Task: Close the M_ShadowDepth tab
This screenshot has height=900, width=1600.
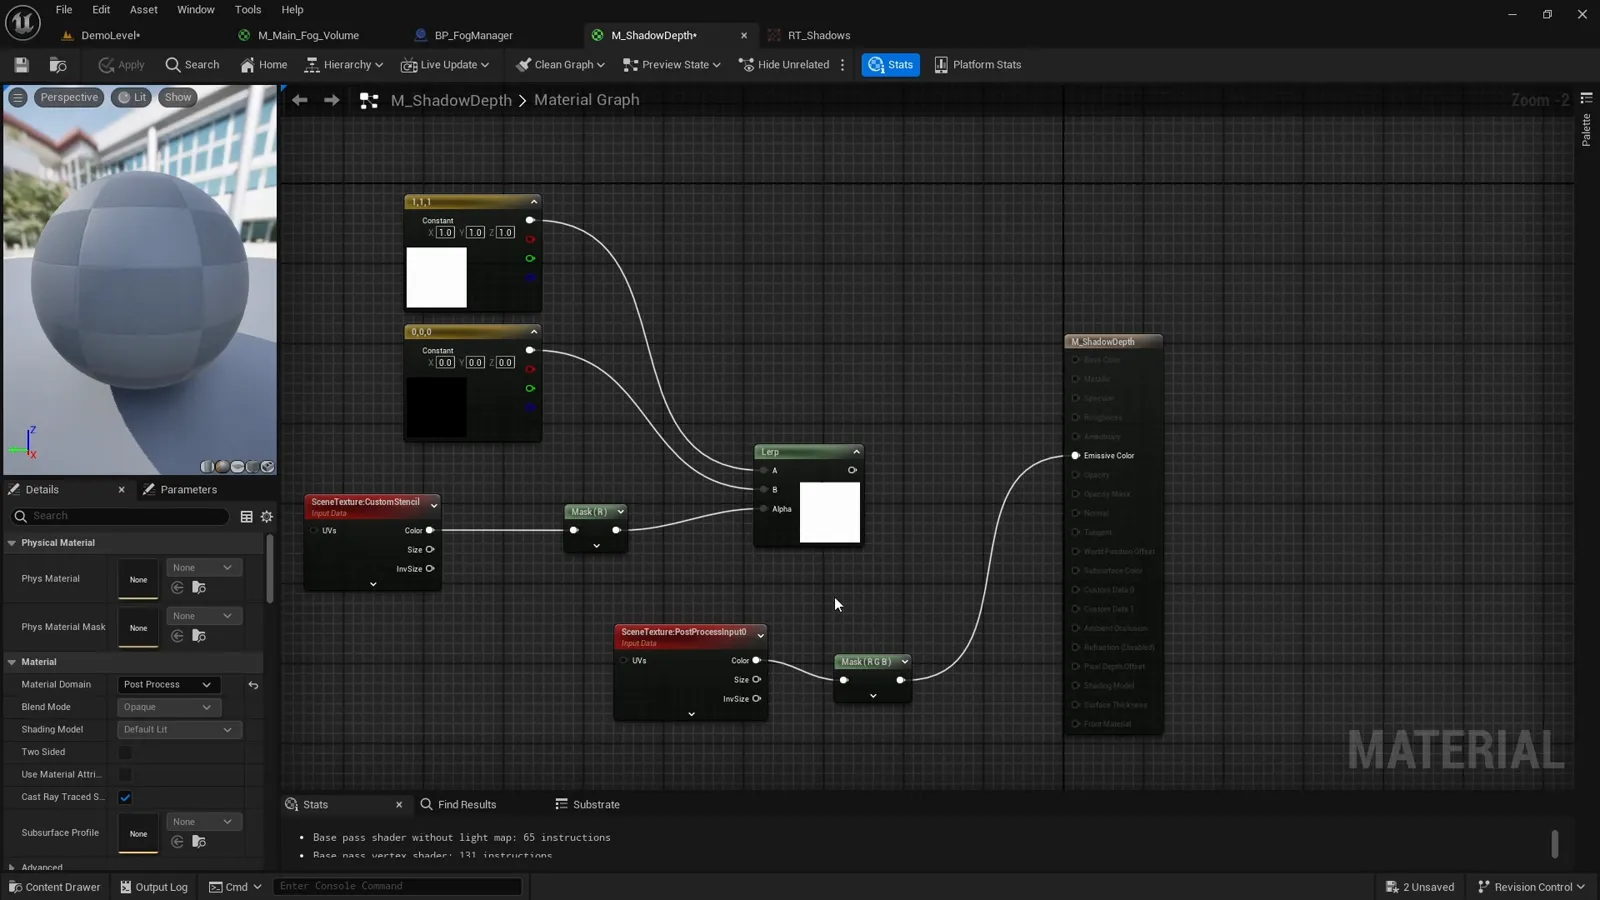Action: (x=744, y=36)
